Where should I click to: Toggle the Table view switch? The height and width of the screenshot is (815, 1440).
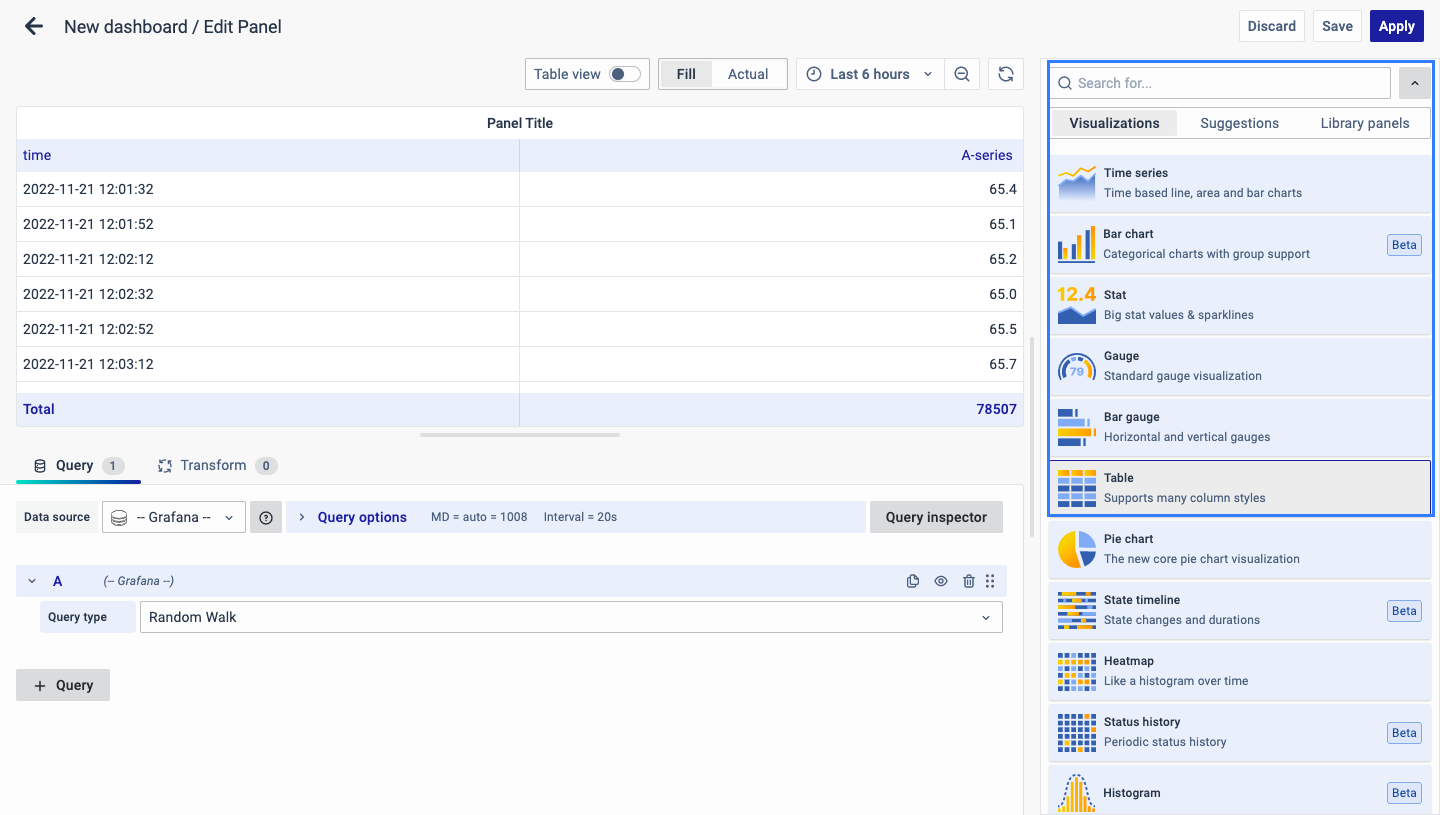pos(625,74)
